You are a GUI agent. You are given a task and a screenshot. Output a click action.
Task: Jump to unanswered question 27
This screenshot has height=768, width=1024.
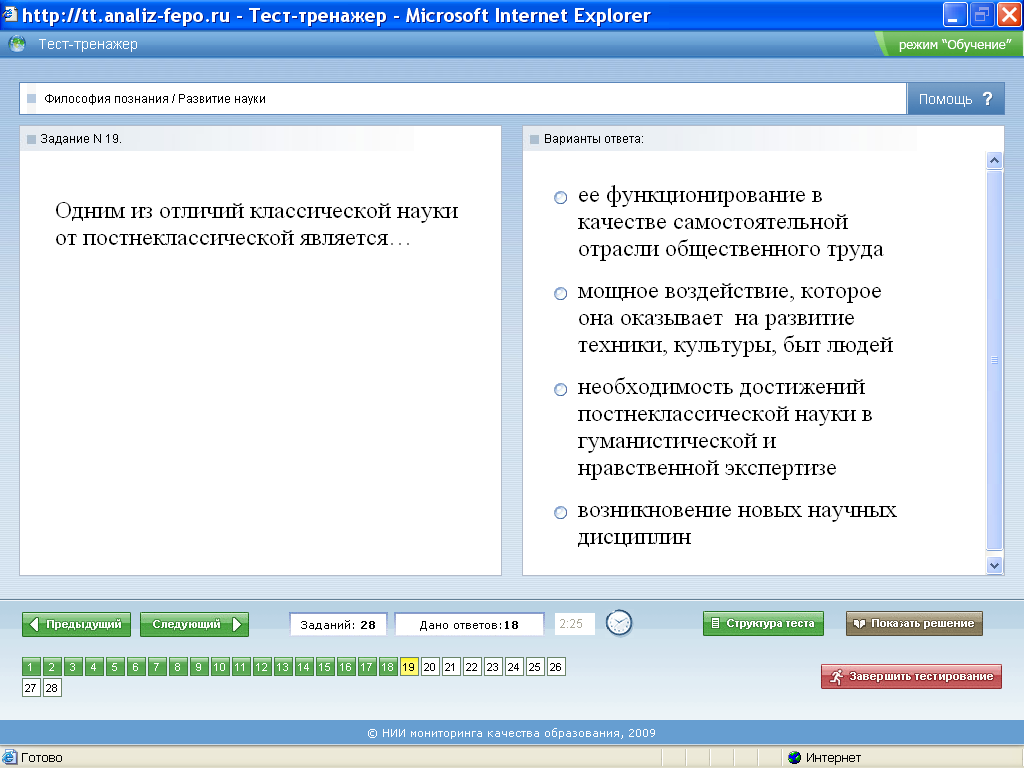(x=31, y=688)
